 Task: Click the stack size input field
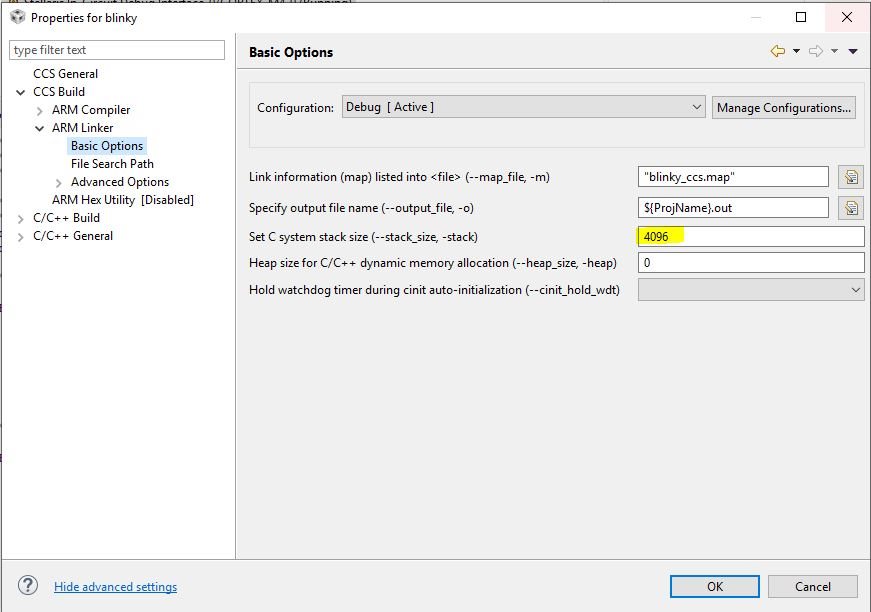pyautogui.click(x=750, y=237)
